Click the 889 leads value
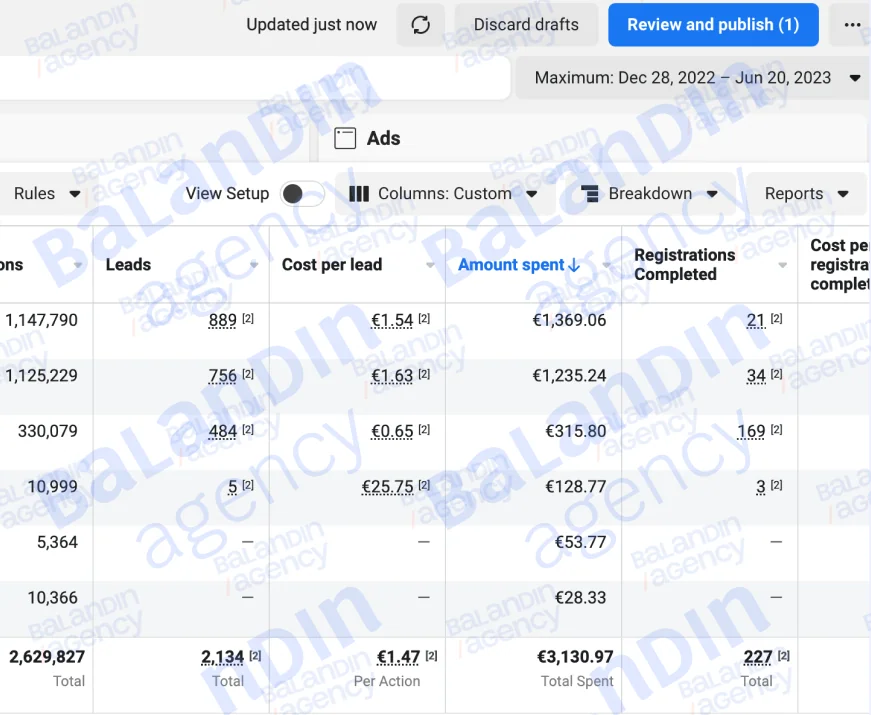 pos(223,321)
